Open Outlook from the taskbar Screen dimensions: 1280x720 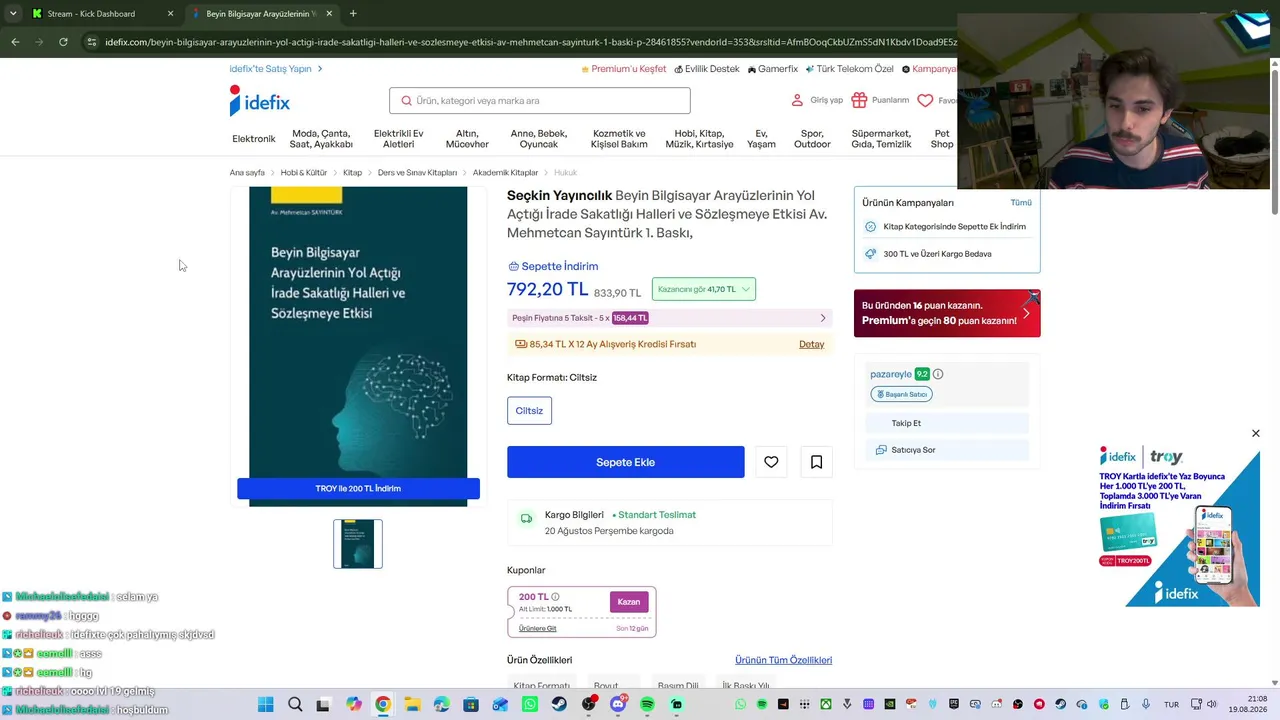pos(500,705)
